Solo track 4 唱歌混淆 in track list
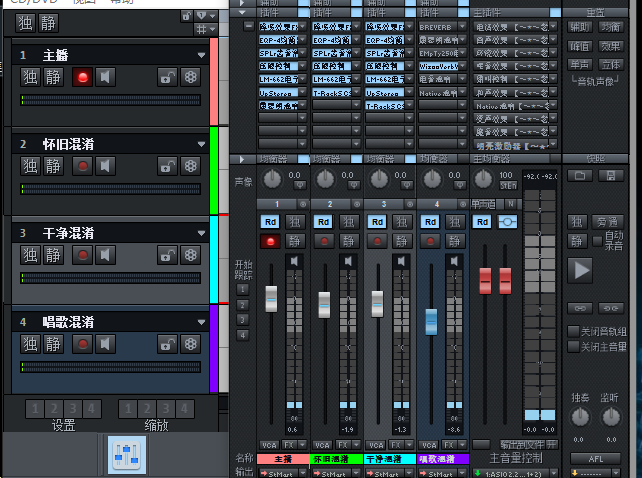 pyautogui.click(x=30, y=344)
